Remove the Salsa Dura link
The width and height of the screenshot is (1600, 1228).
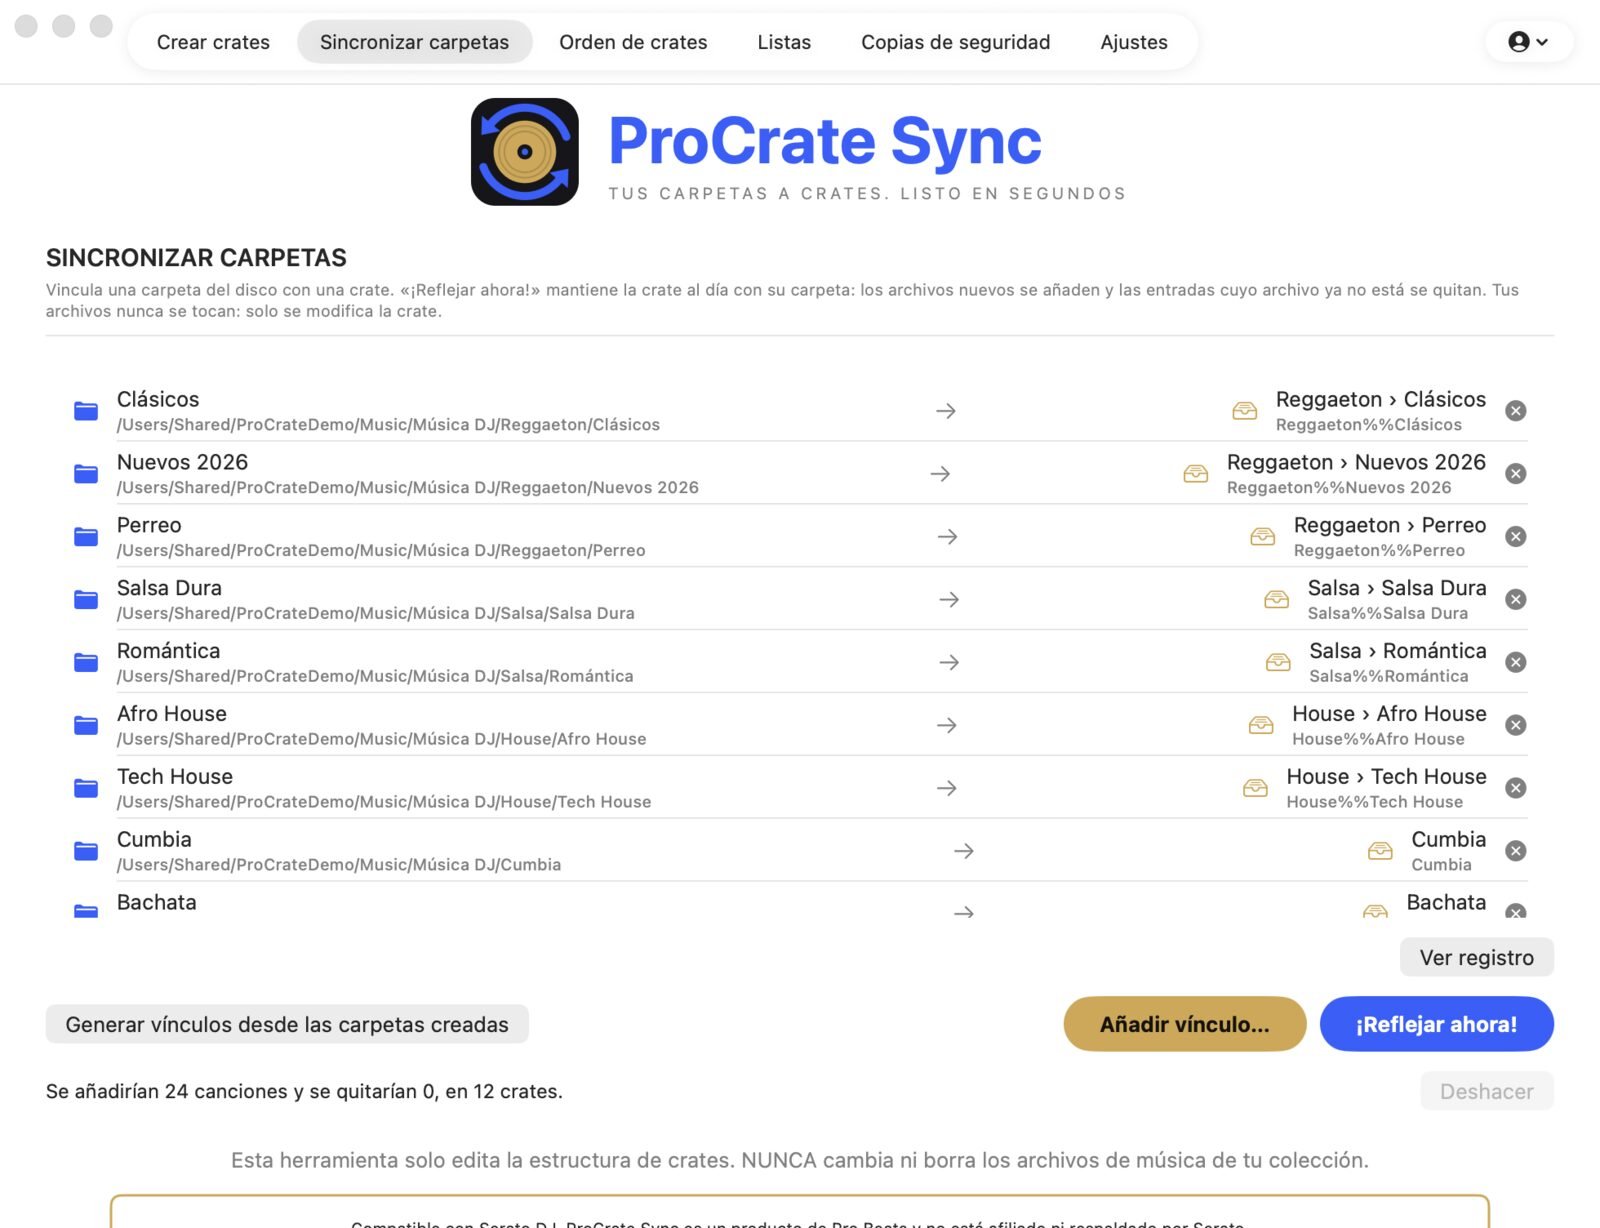tap(1516, 600)
